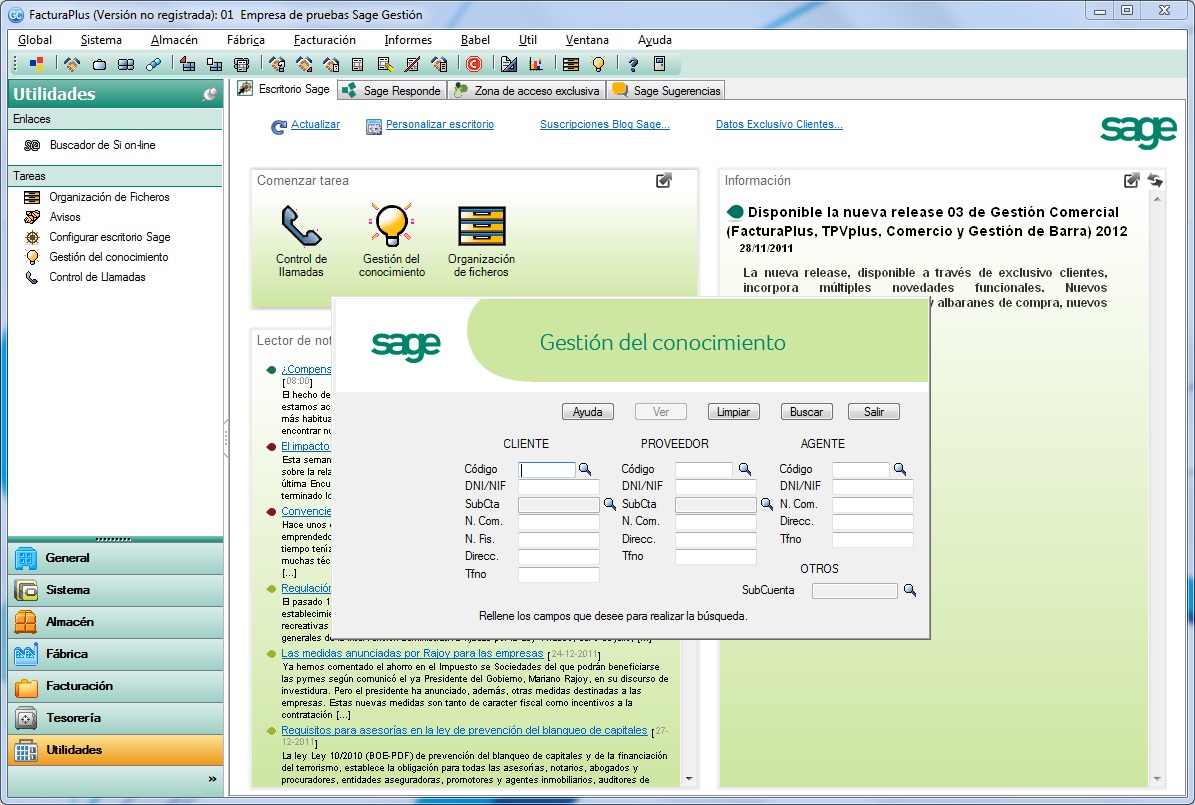Viewport: 1195px width, 805px height.
Task: Click the edit icon of Comenzar tarea panel
Action: pos(664,181)
